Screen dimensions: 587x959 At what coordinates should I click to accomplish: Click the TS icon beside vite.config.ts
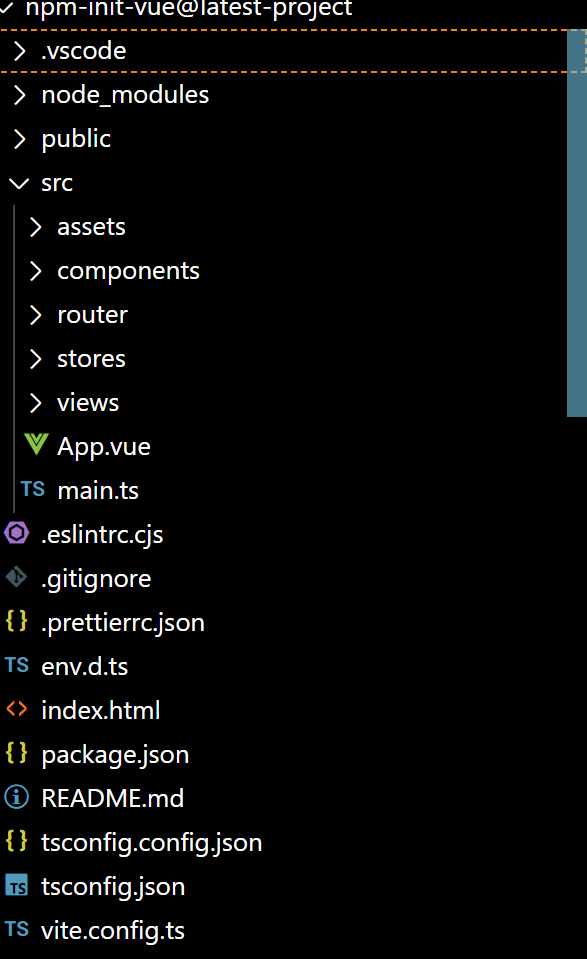[17, 929]
